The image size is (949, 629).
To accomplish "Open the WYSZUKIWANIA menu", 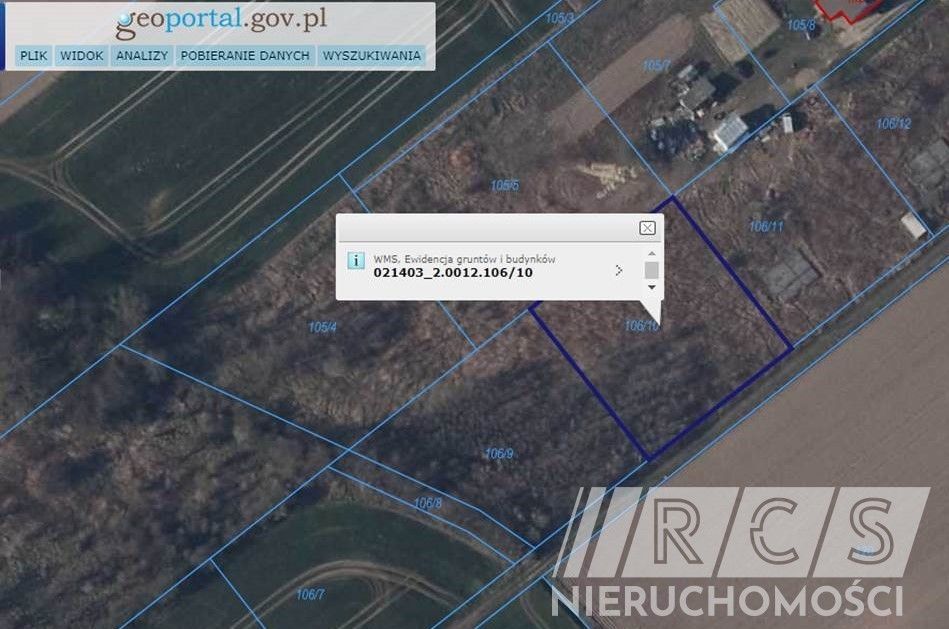I will 372,56.
